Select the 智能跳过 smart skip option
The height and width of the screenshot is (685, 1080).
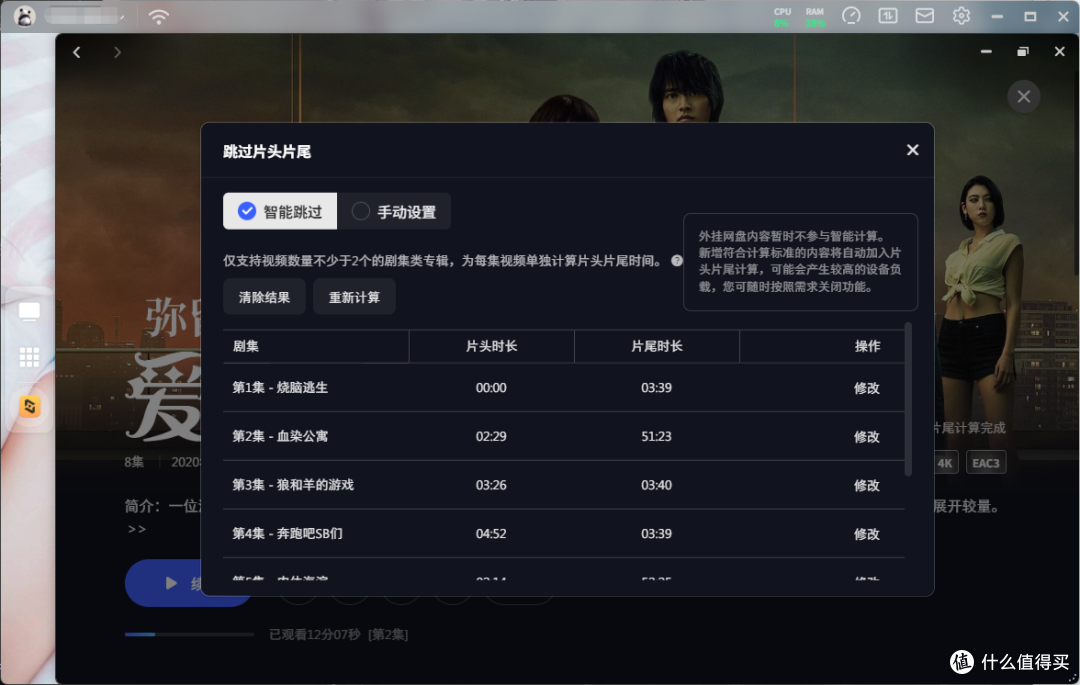click(280, 211)
